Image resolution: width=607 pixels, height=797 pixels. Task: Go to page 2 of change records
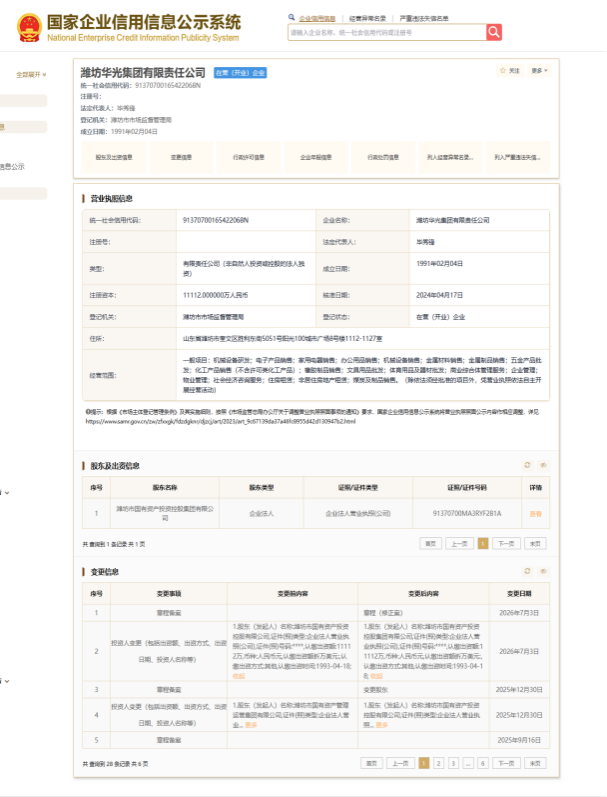[439, 763]
